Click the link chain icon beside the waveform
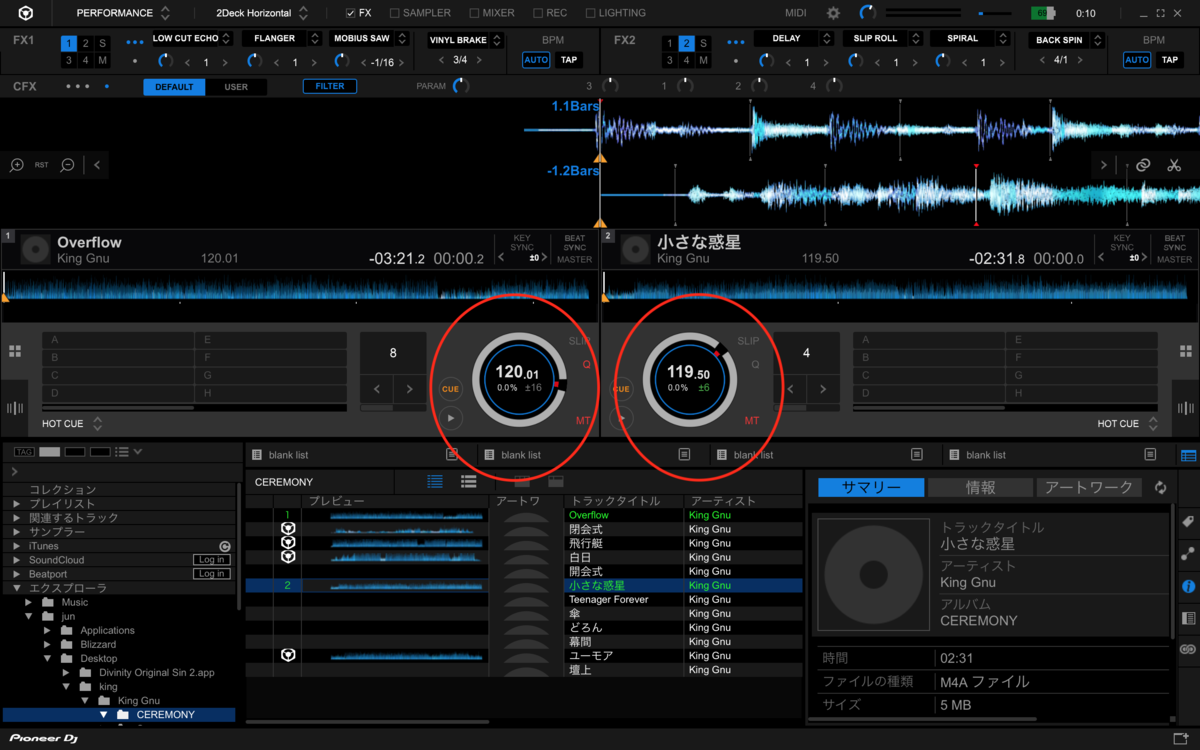The height and width of the screenshot is (750, 1200). click(x=1143, y=165)
